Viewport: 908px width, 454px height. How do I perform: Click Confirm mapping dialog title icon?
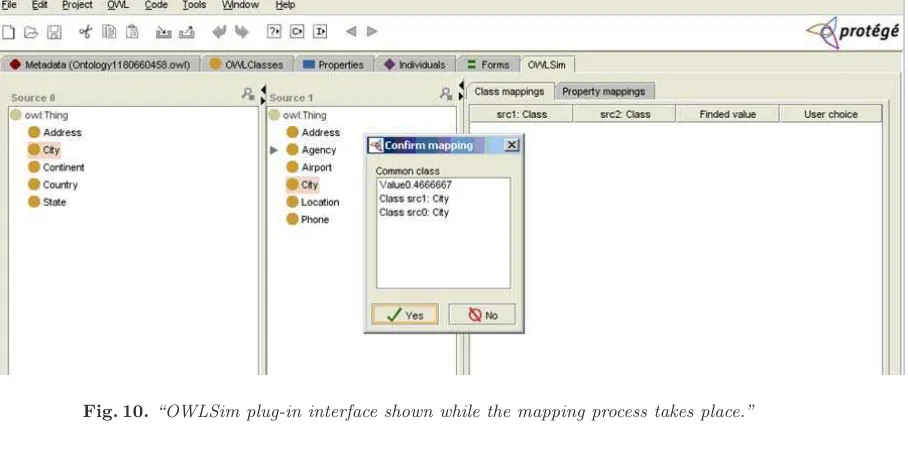click(x=376, y=145)
